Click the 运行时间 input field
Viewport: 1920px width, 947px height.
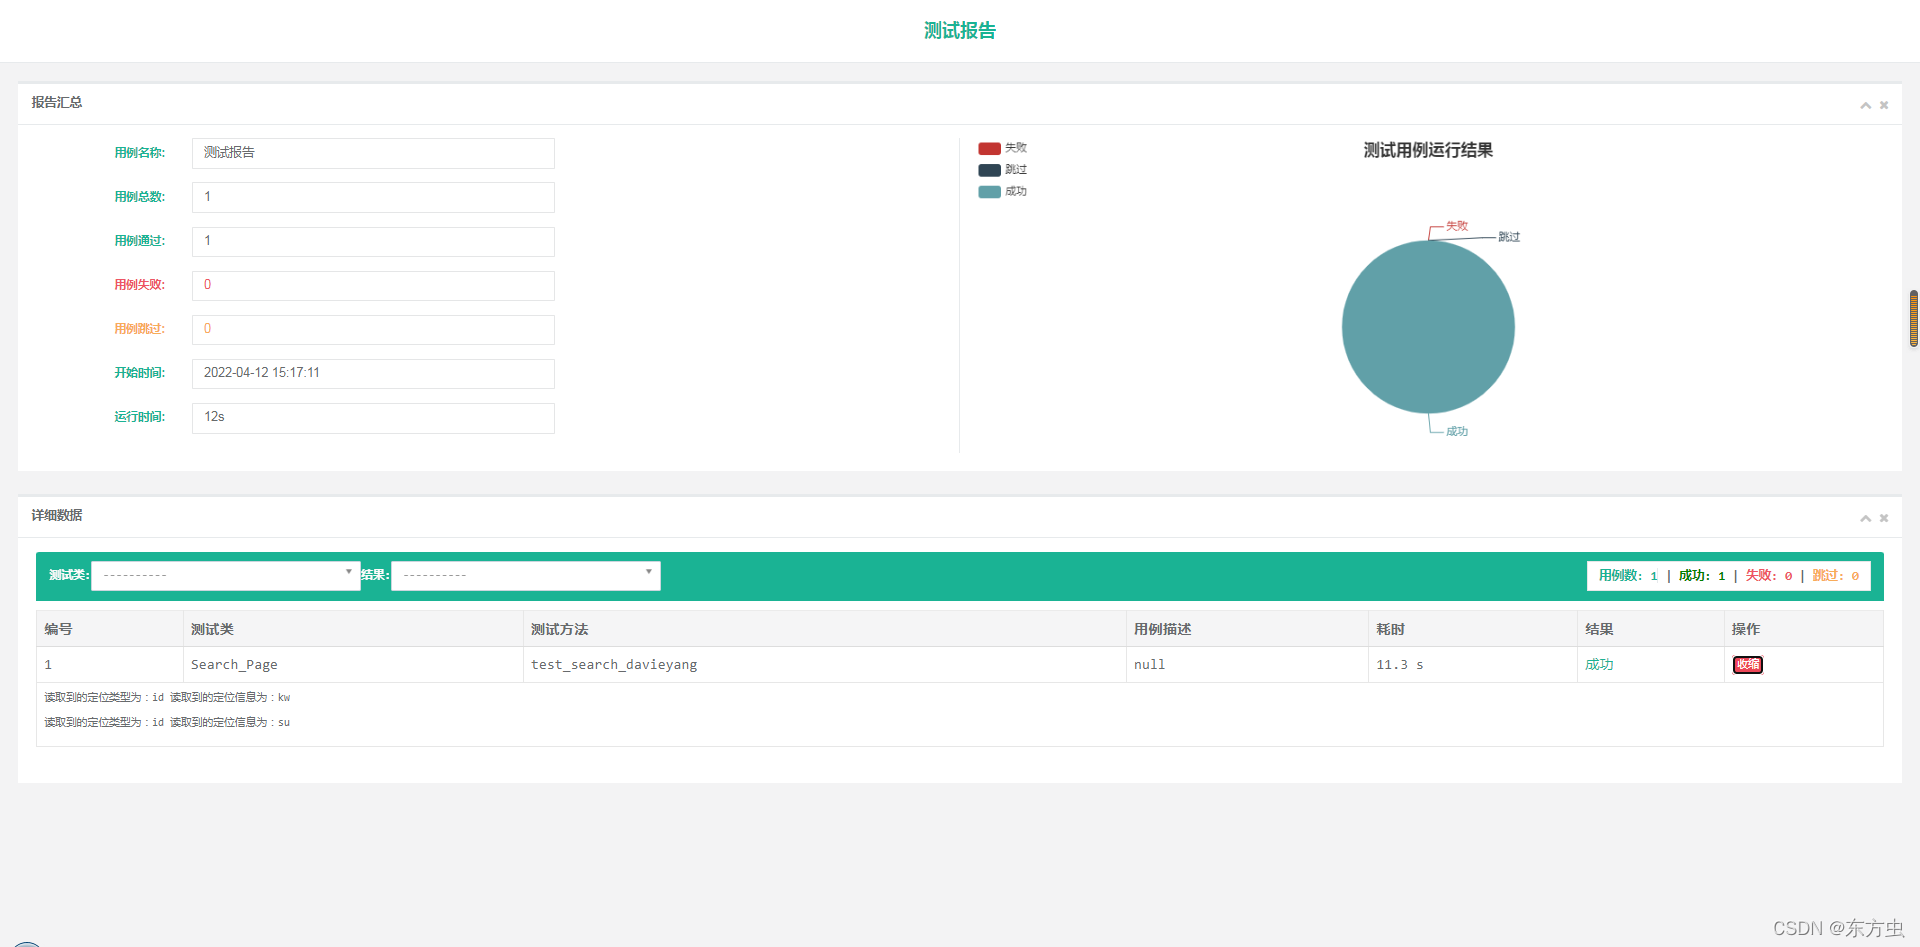click(x=373, y=418)
